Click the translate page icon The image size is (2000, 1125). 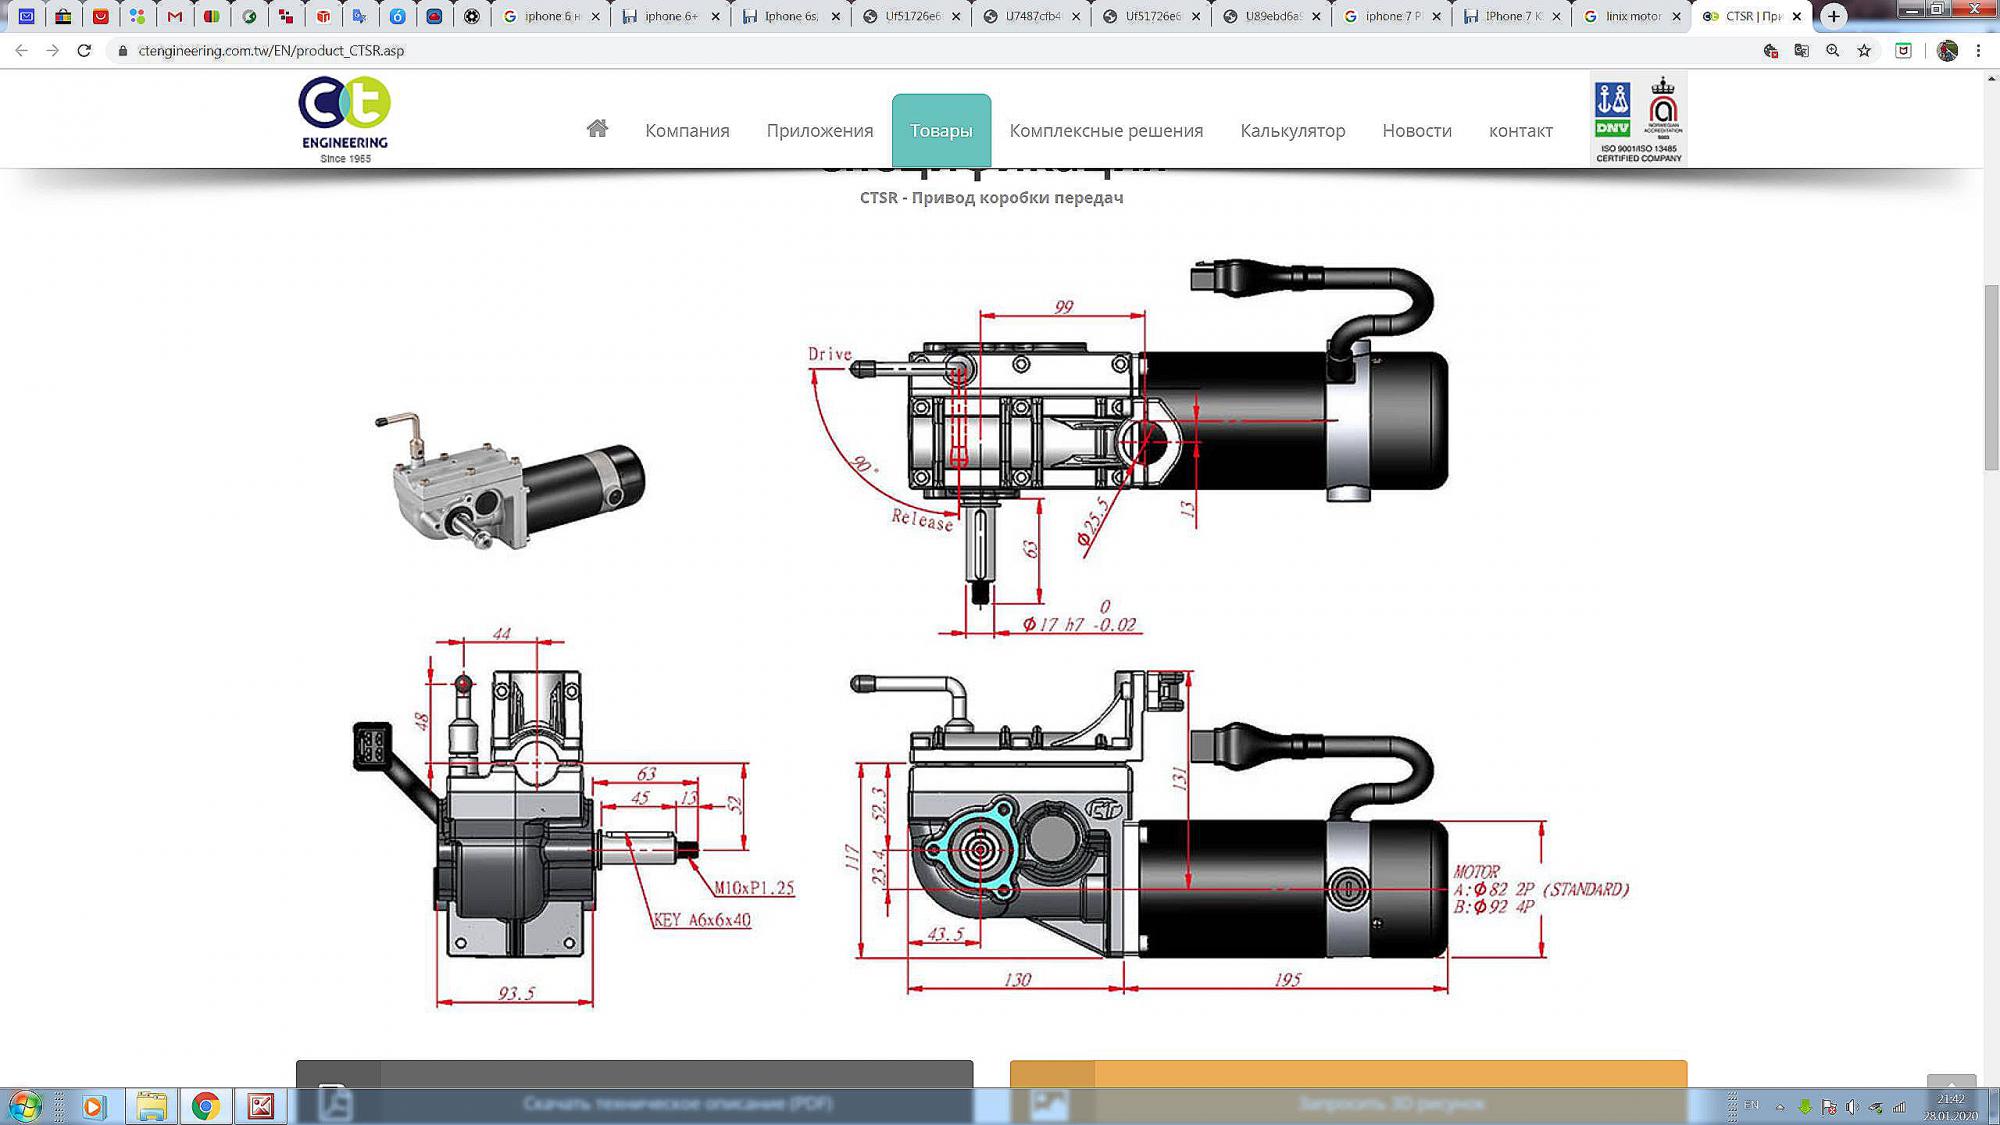click(x=1801, y=51)
